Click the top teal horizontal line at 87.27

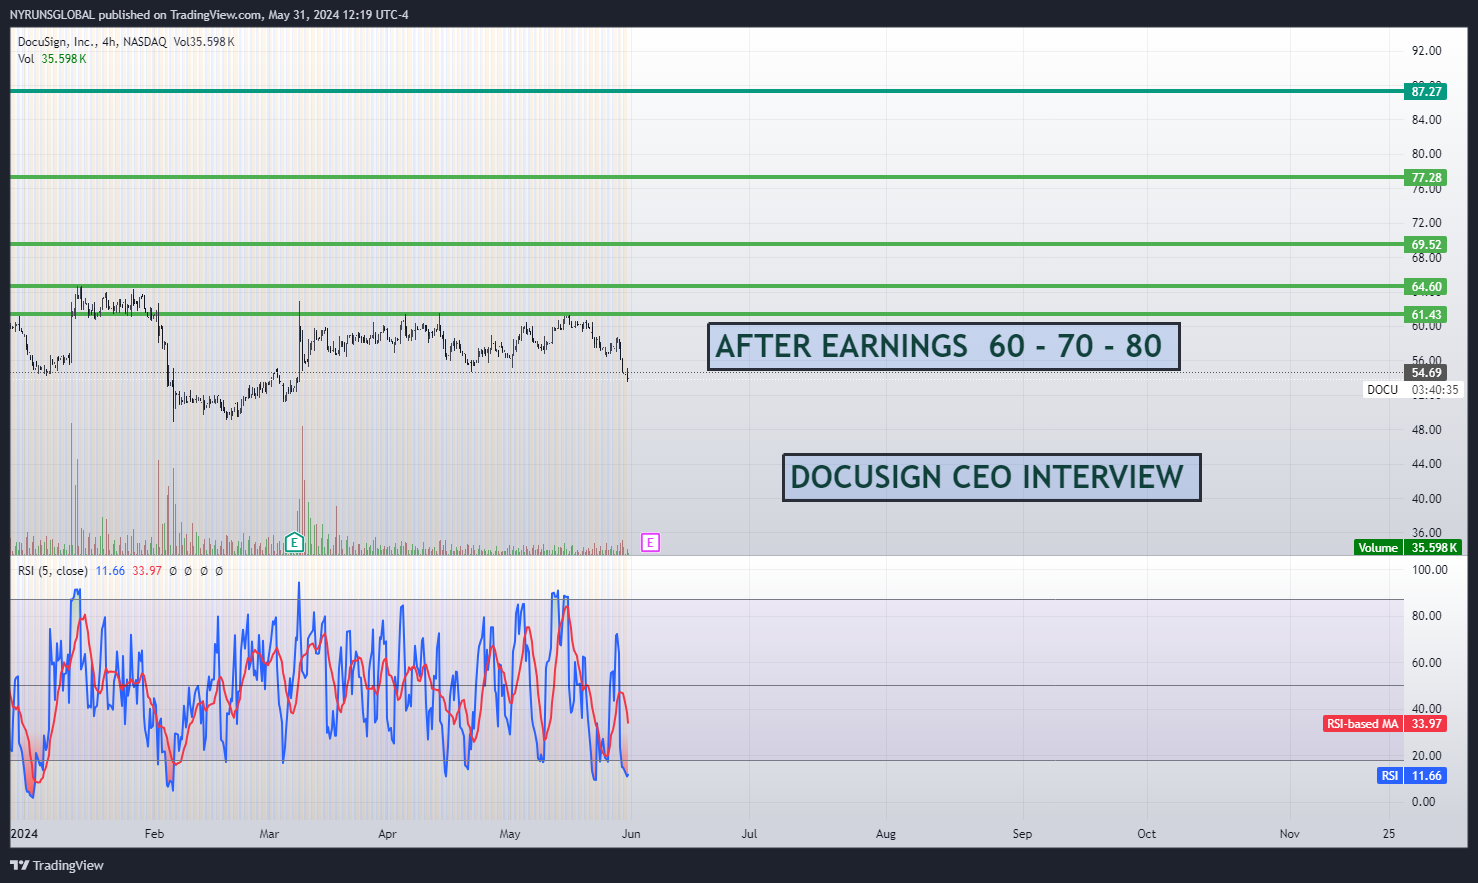(x=706, y=91)
